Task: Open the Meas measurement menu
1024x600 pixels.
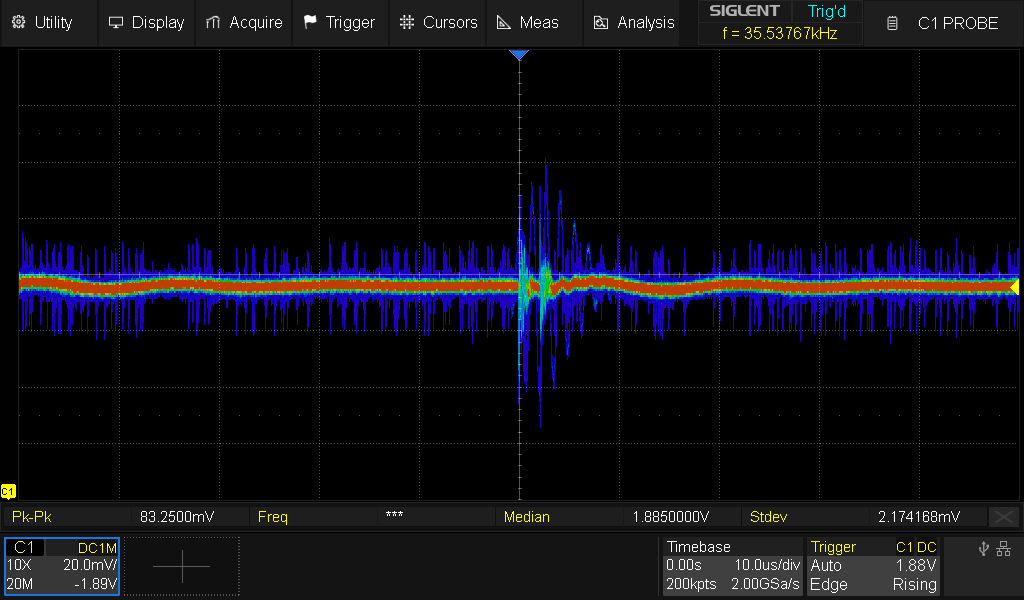Action: click(x=529, y=22)
